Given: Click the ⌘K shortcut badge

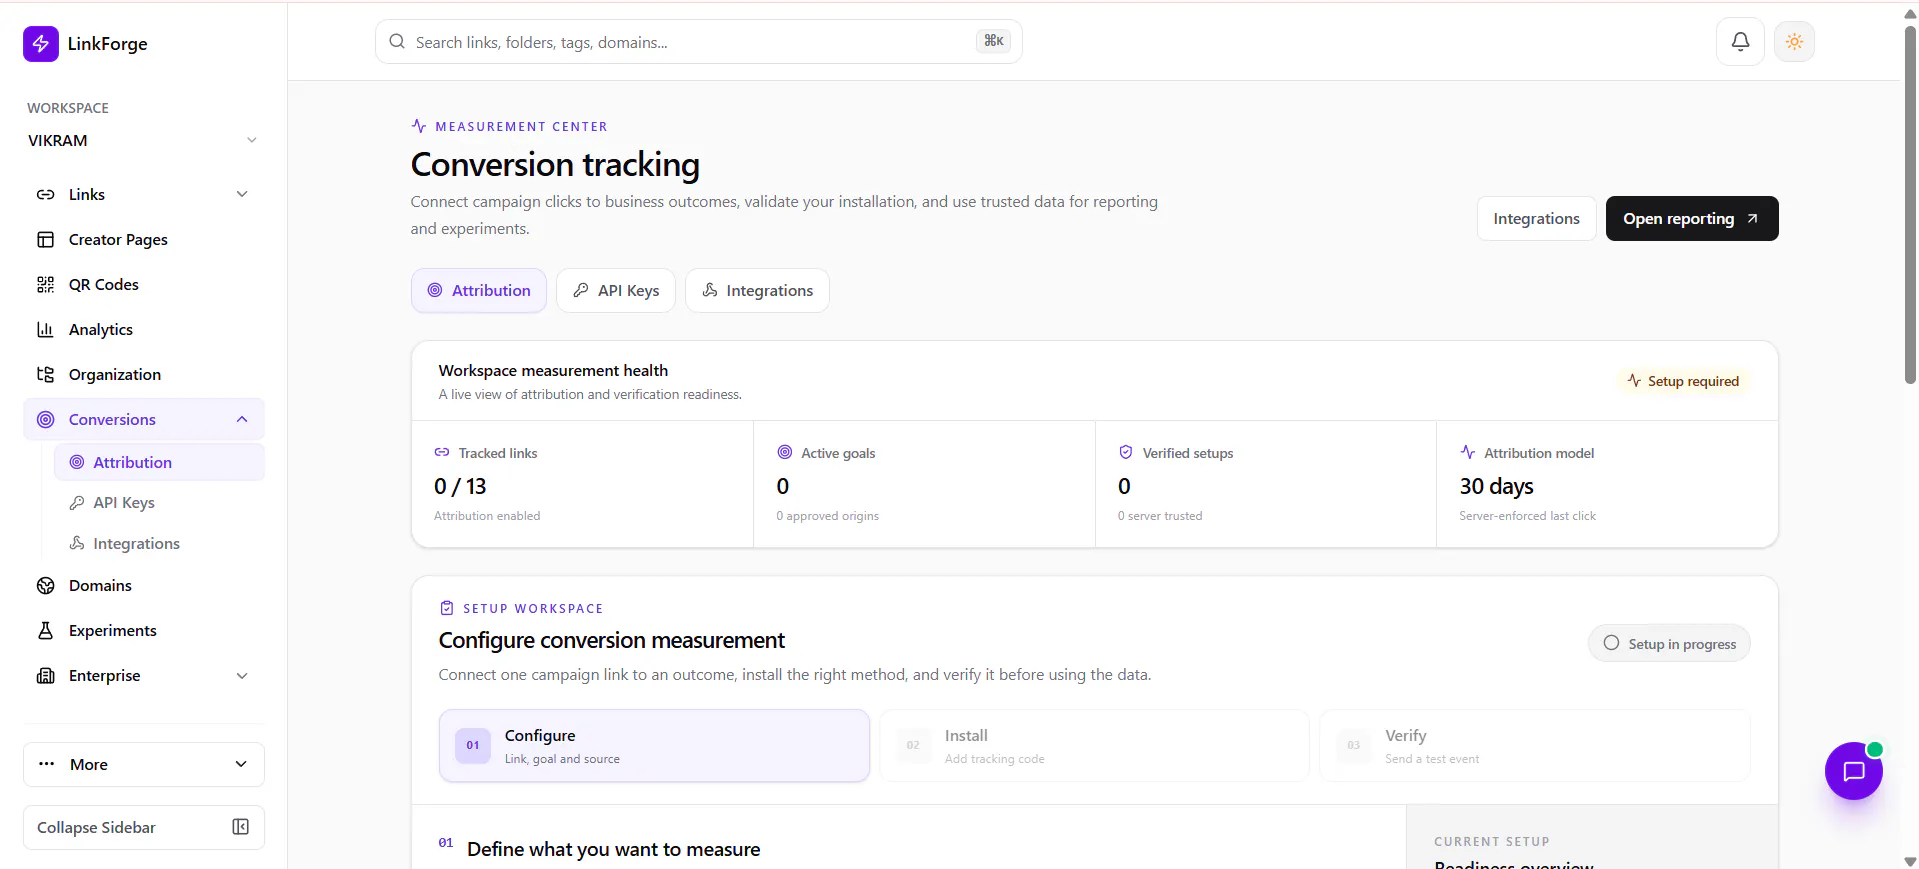Looking at the screenshot, I should [x=993, y=41].
